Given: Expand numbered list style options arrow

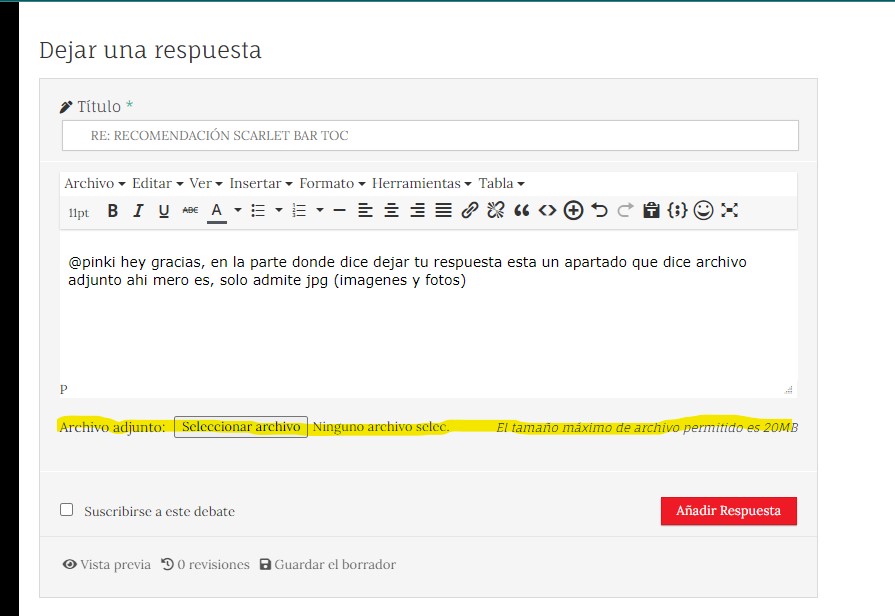Looking at the screenshot, I should pyautogui.click(x=320, y=210).
